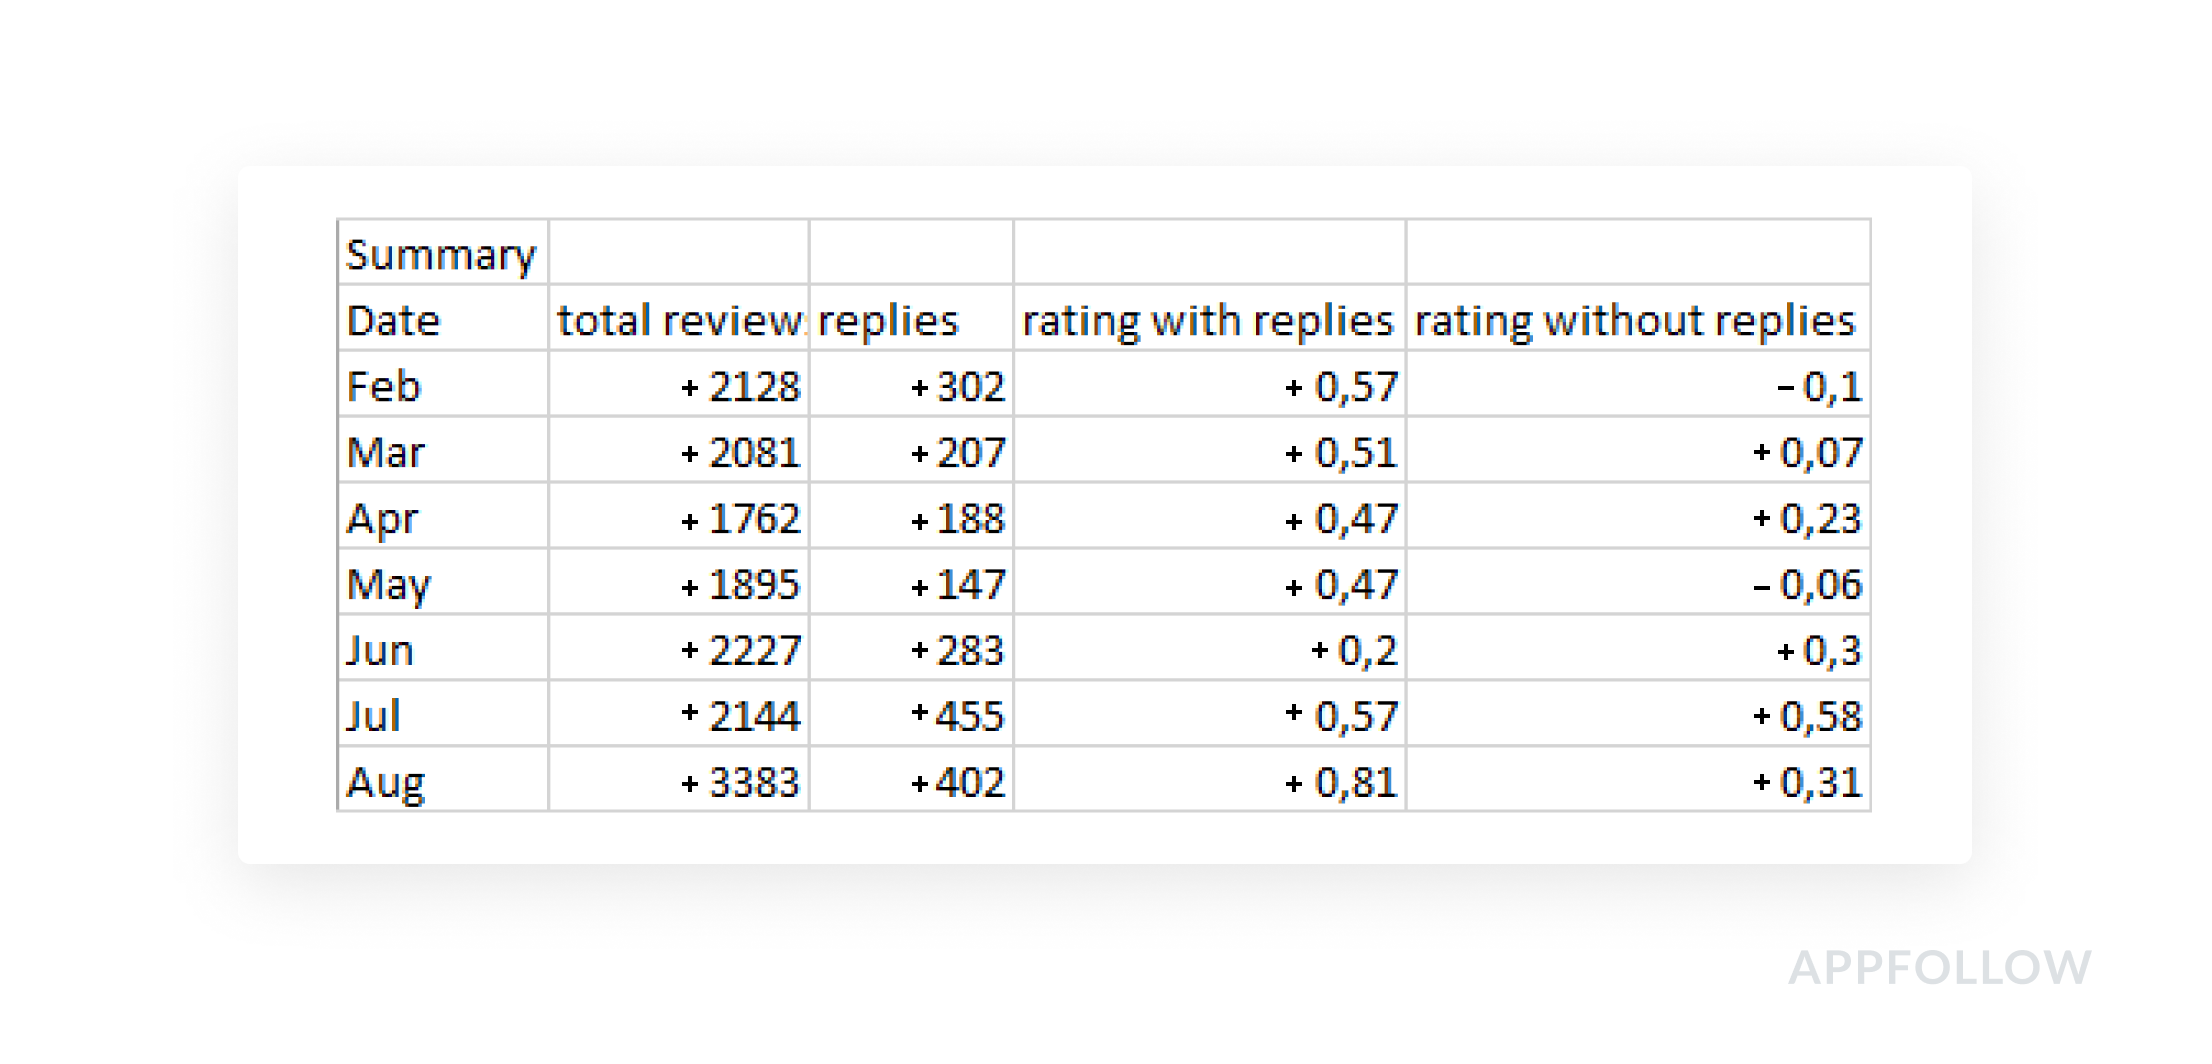Image resolution: width=2212 pixels, height=1064 pixels.
Task: Click the Summary title cell
Action: [x=441, y=255]
